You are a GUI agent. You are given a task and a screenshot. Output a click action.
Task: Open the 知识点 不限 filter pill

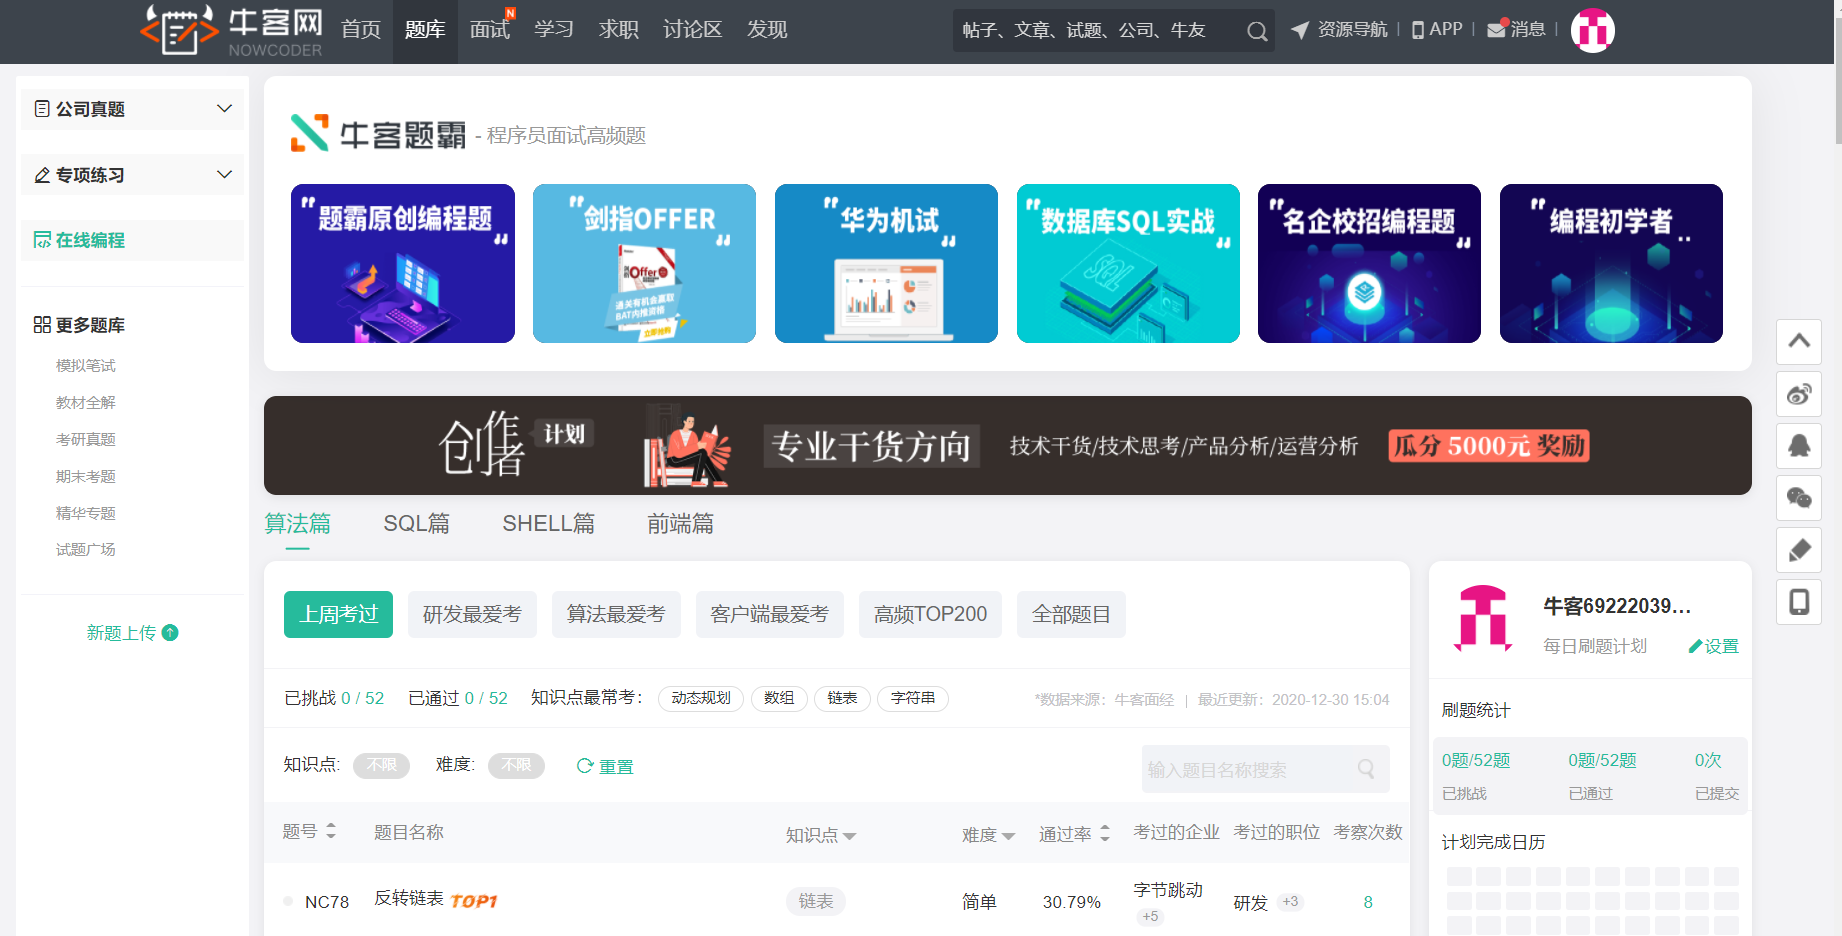(x=381, y=765)
